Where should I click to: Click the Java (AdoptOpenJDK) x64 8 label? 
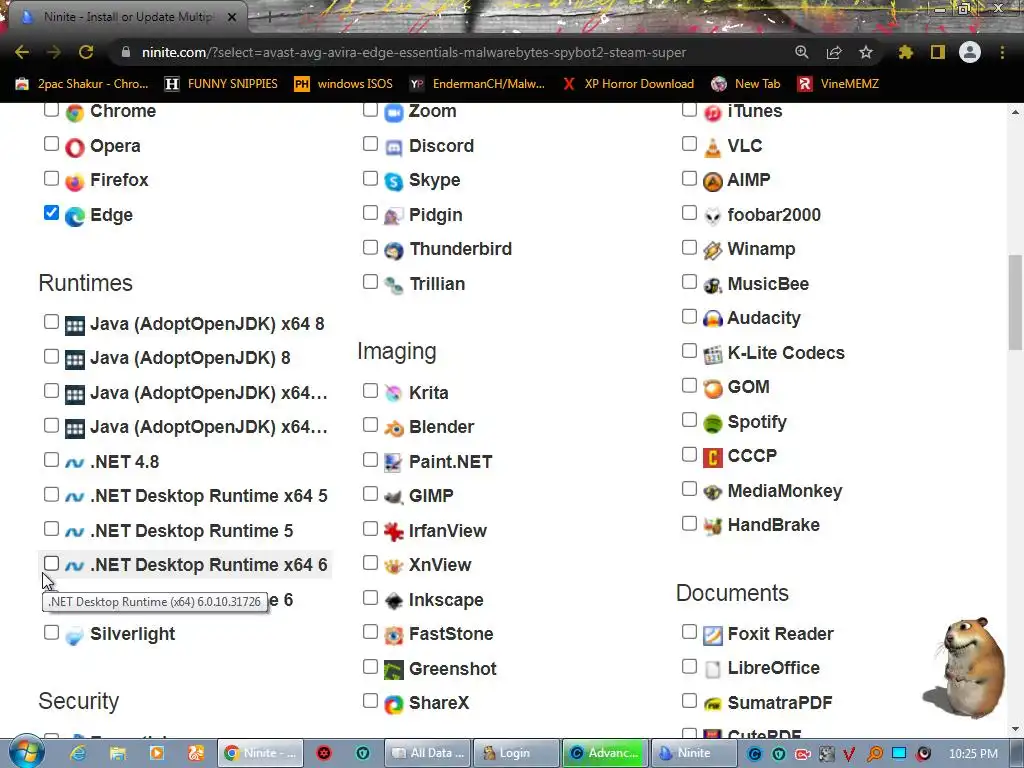point(207,324)
